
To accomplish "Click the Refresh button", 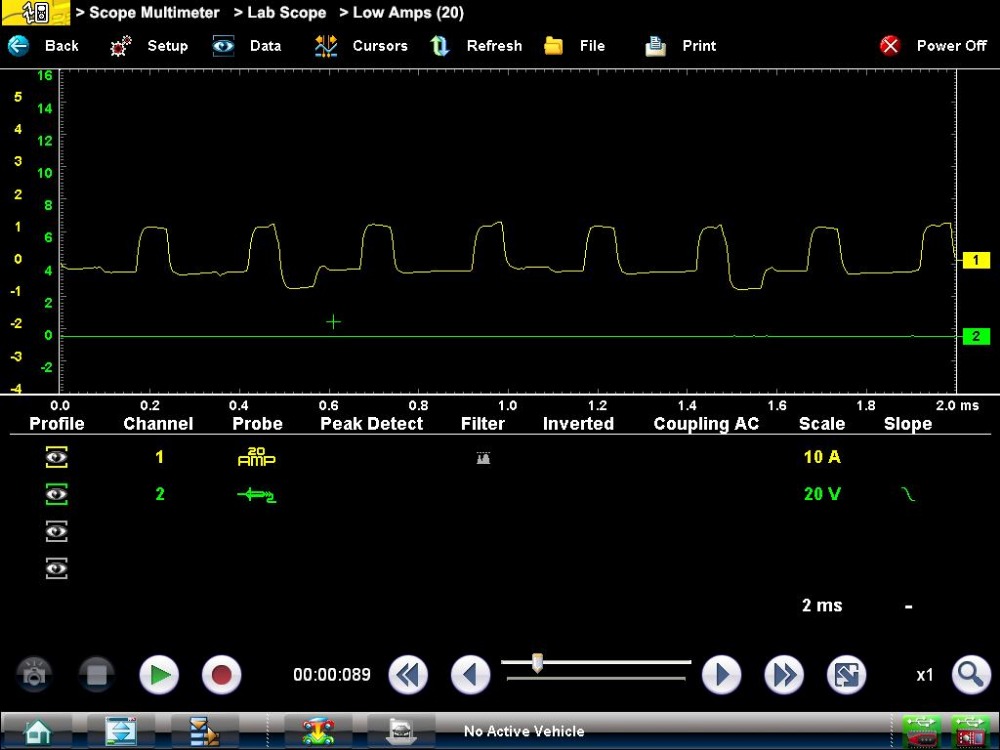I will click(x=477, y=46).
